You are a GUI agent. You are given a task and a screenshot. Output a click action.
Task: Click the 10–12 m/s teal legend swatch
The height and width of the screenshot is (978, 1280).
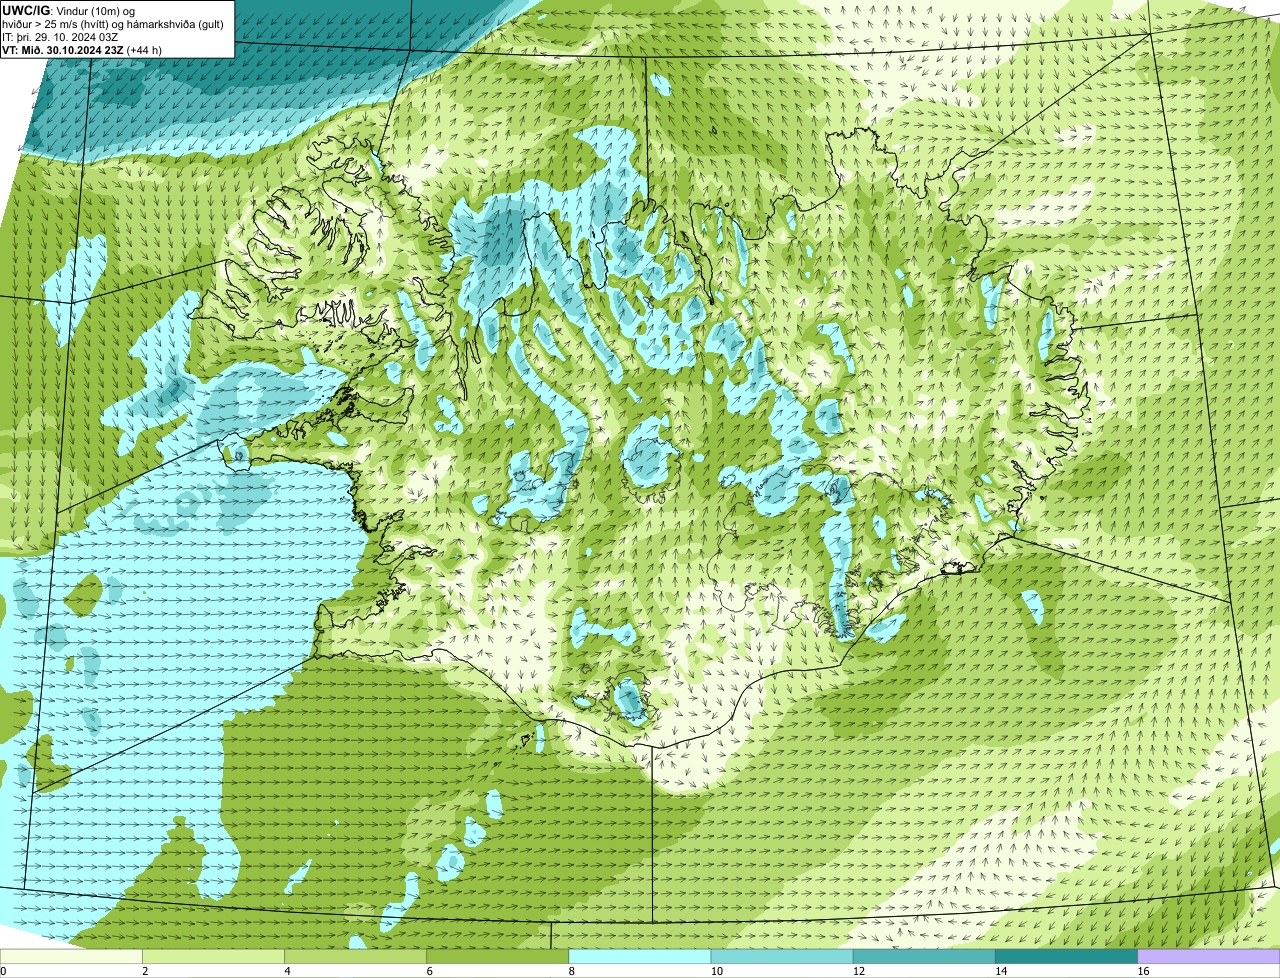(782, 957)
